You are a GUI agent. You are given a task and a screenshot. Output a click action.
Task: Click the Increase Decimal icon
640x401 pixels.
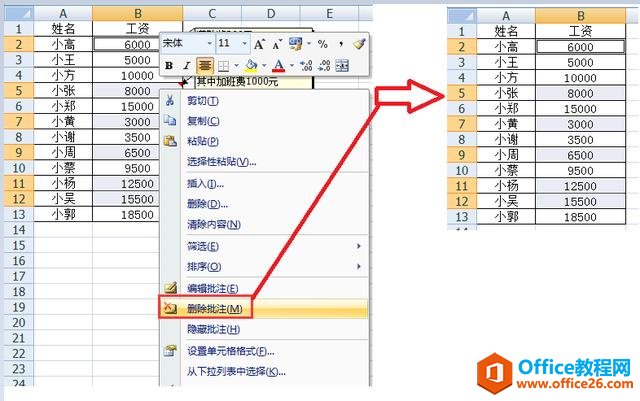[x=306, y=65]
